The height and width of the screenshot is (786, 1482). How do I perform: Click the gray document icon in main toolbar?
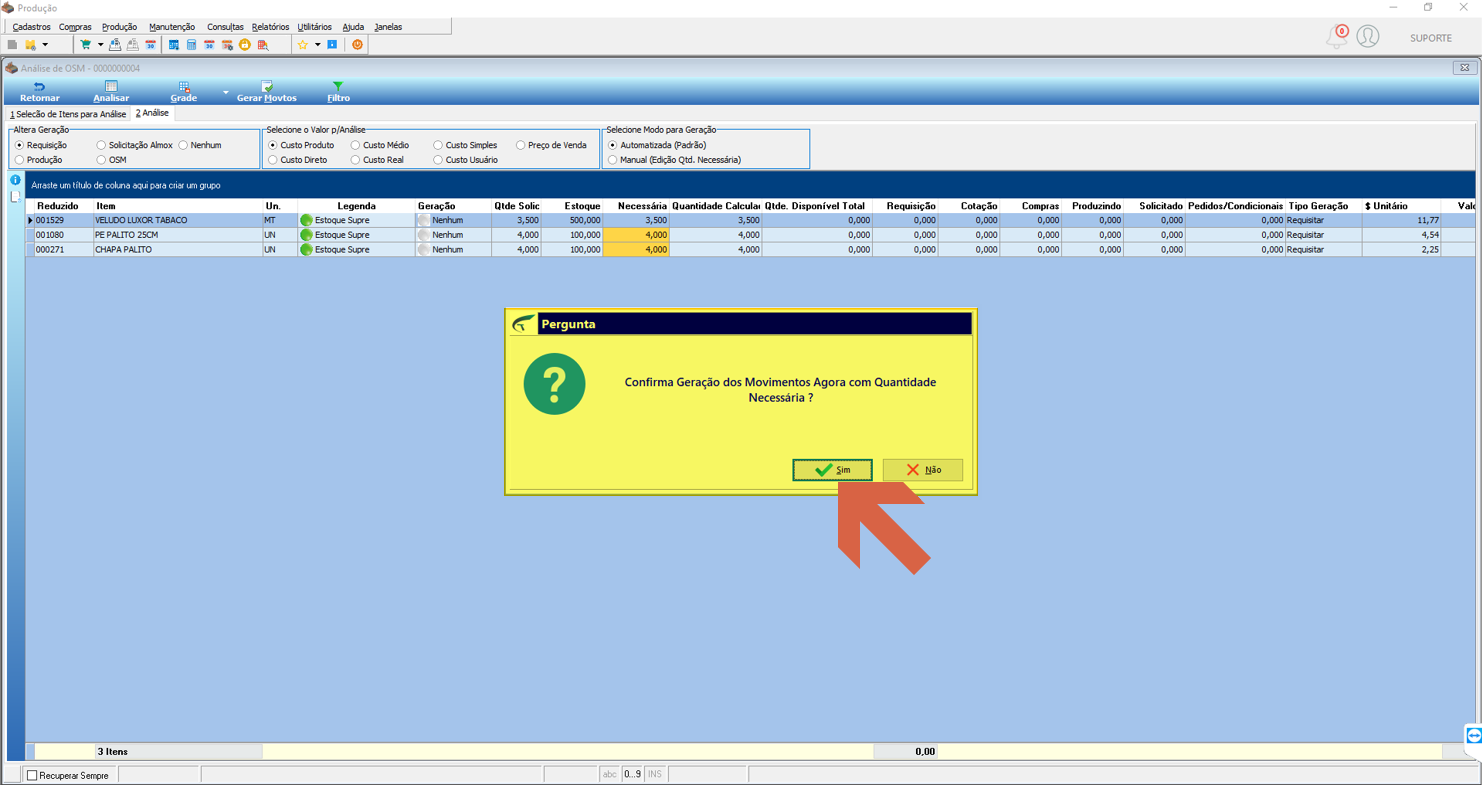point(12,45)
